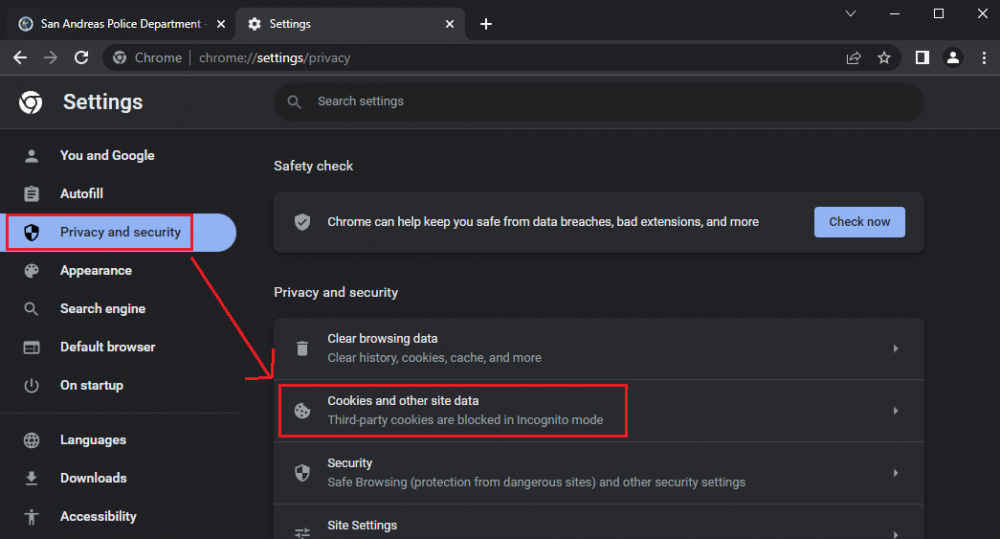Click the share page icon in address bar
This screenshot has height=539, width=1000.
pos(853,58)
